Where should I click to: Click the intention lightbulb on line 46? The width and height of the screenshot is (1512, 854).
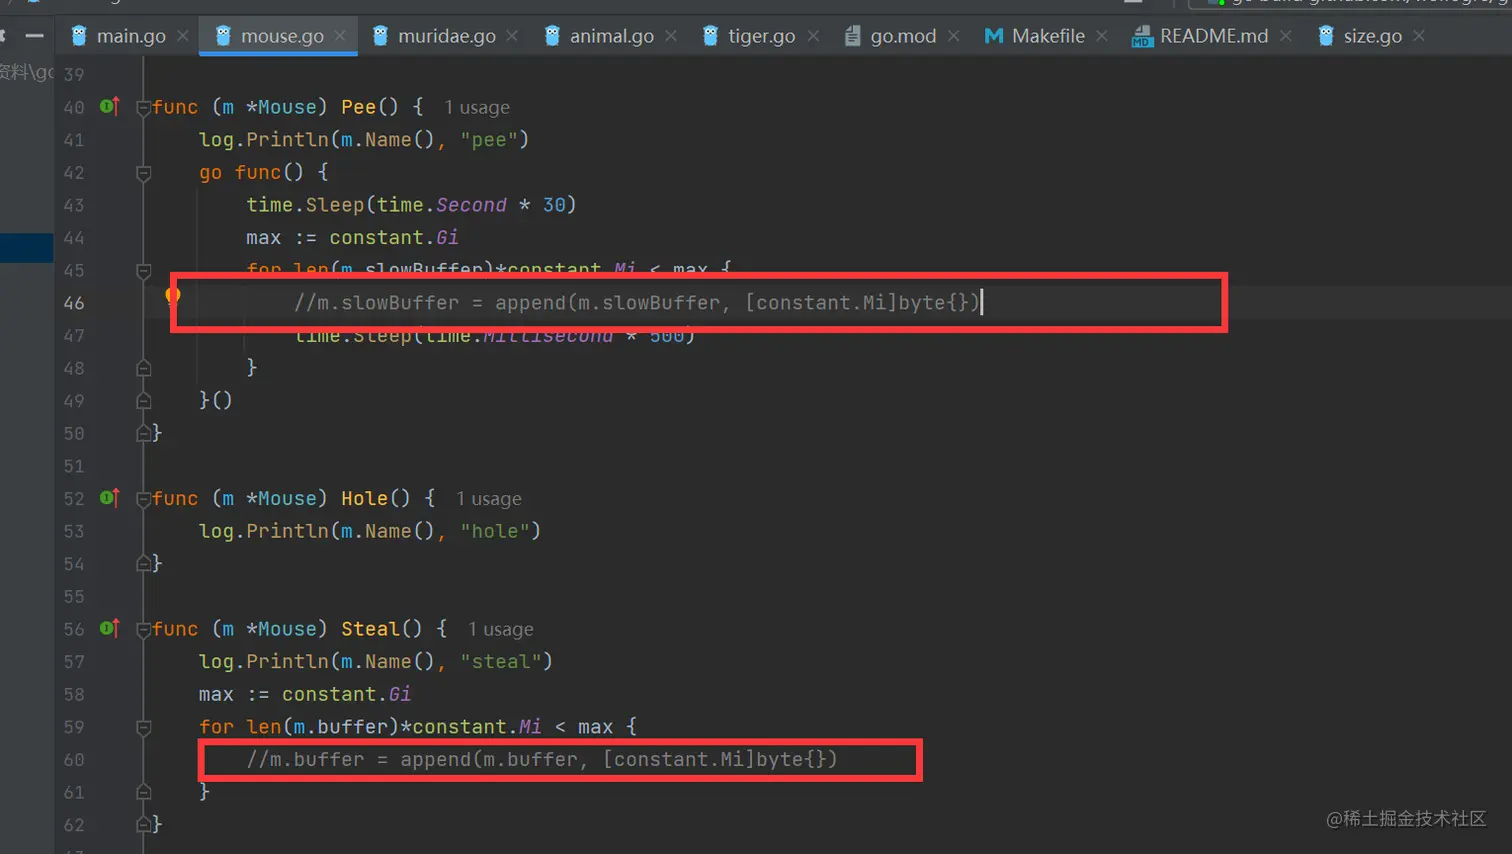point(173,295)
